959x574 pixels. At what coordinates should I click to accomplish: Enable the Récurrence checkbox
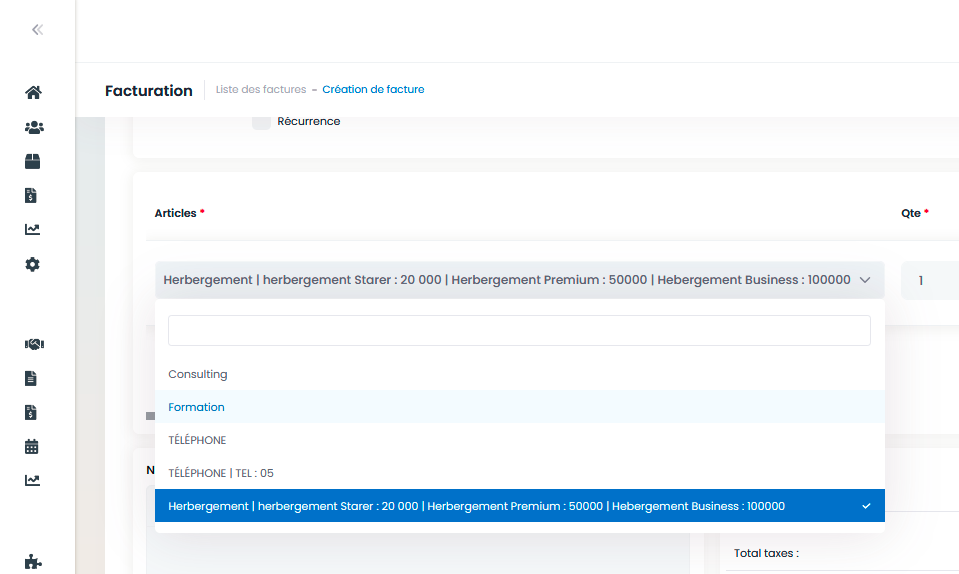pos(261,121)
